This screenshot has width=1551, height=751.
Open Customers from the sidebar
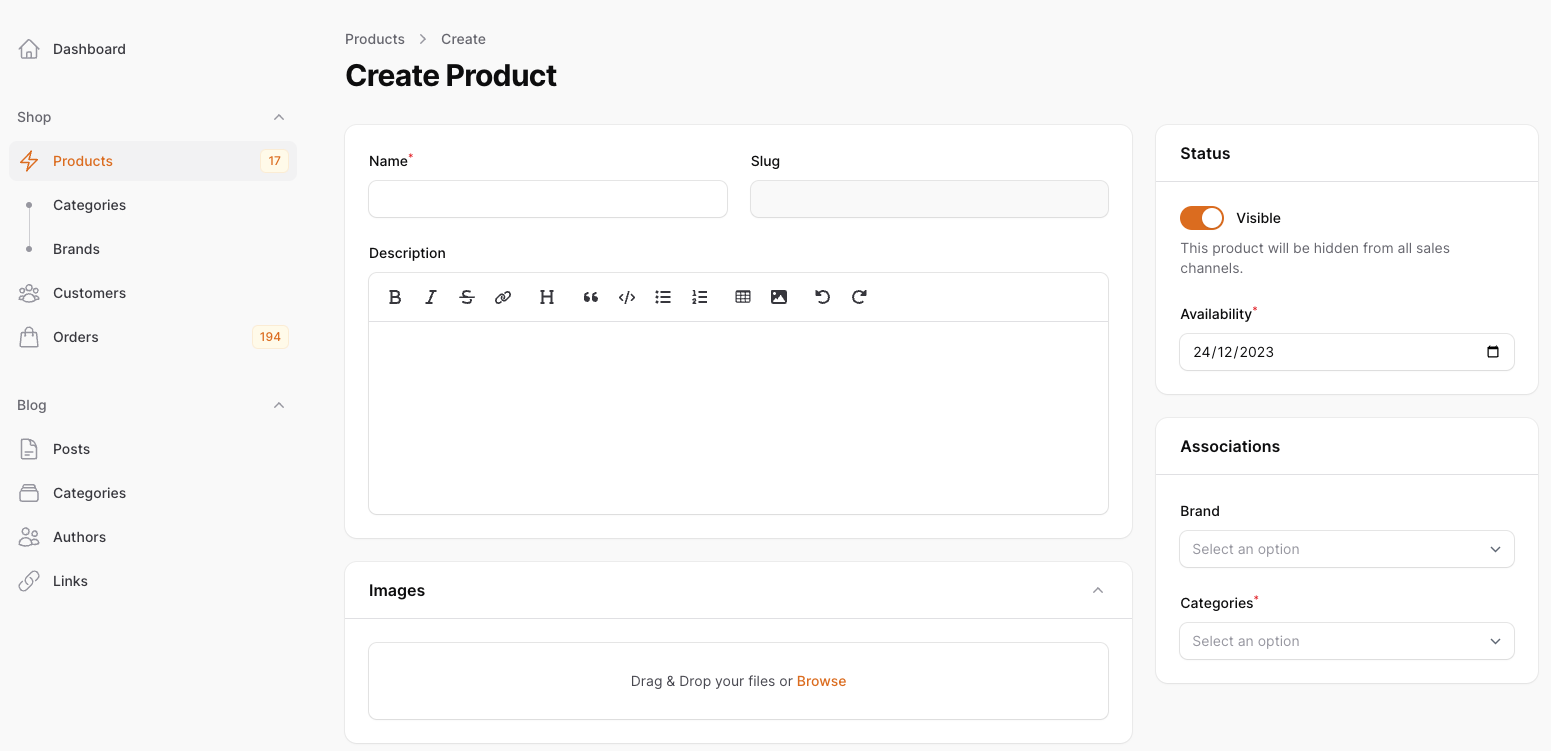153,293
